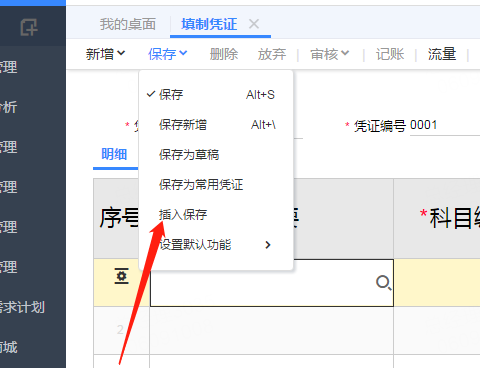Viewport: 480px width, 368px height.
Task: Choose 保存 (Alt+S) from the menu
Action: click(216, 95)
